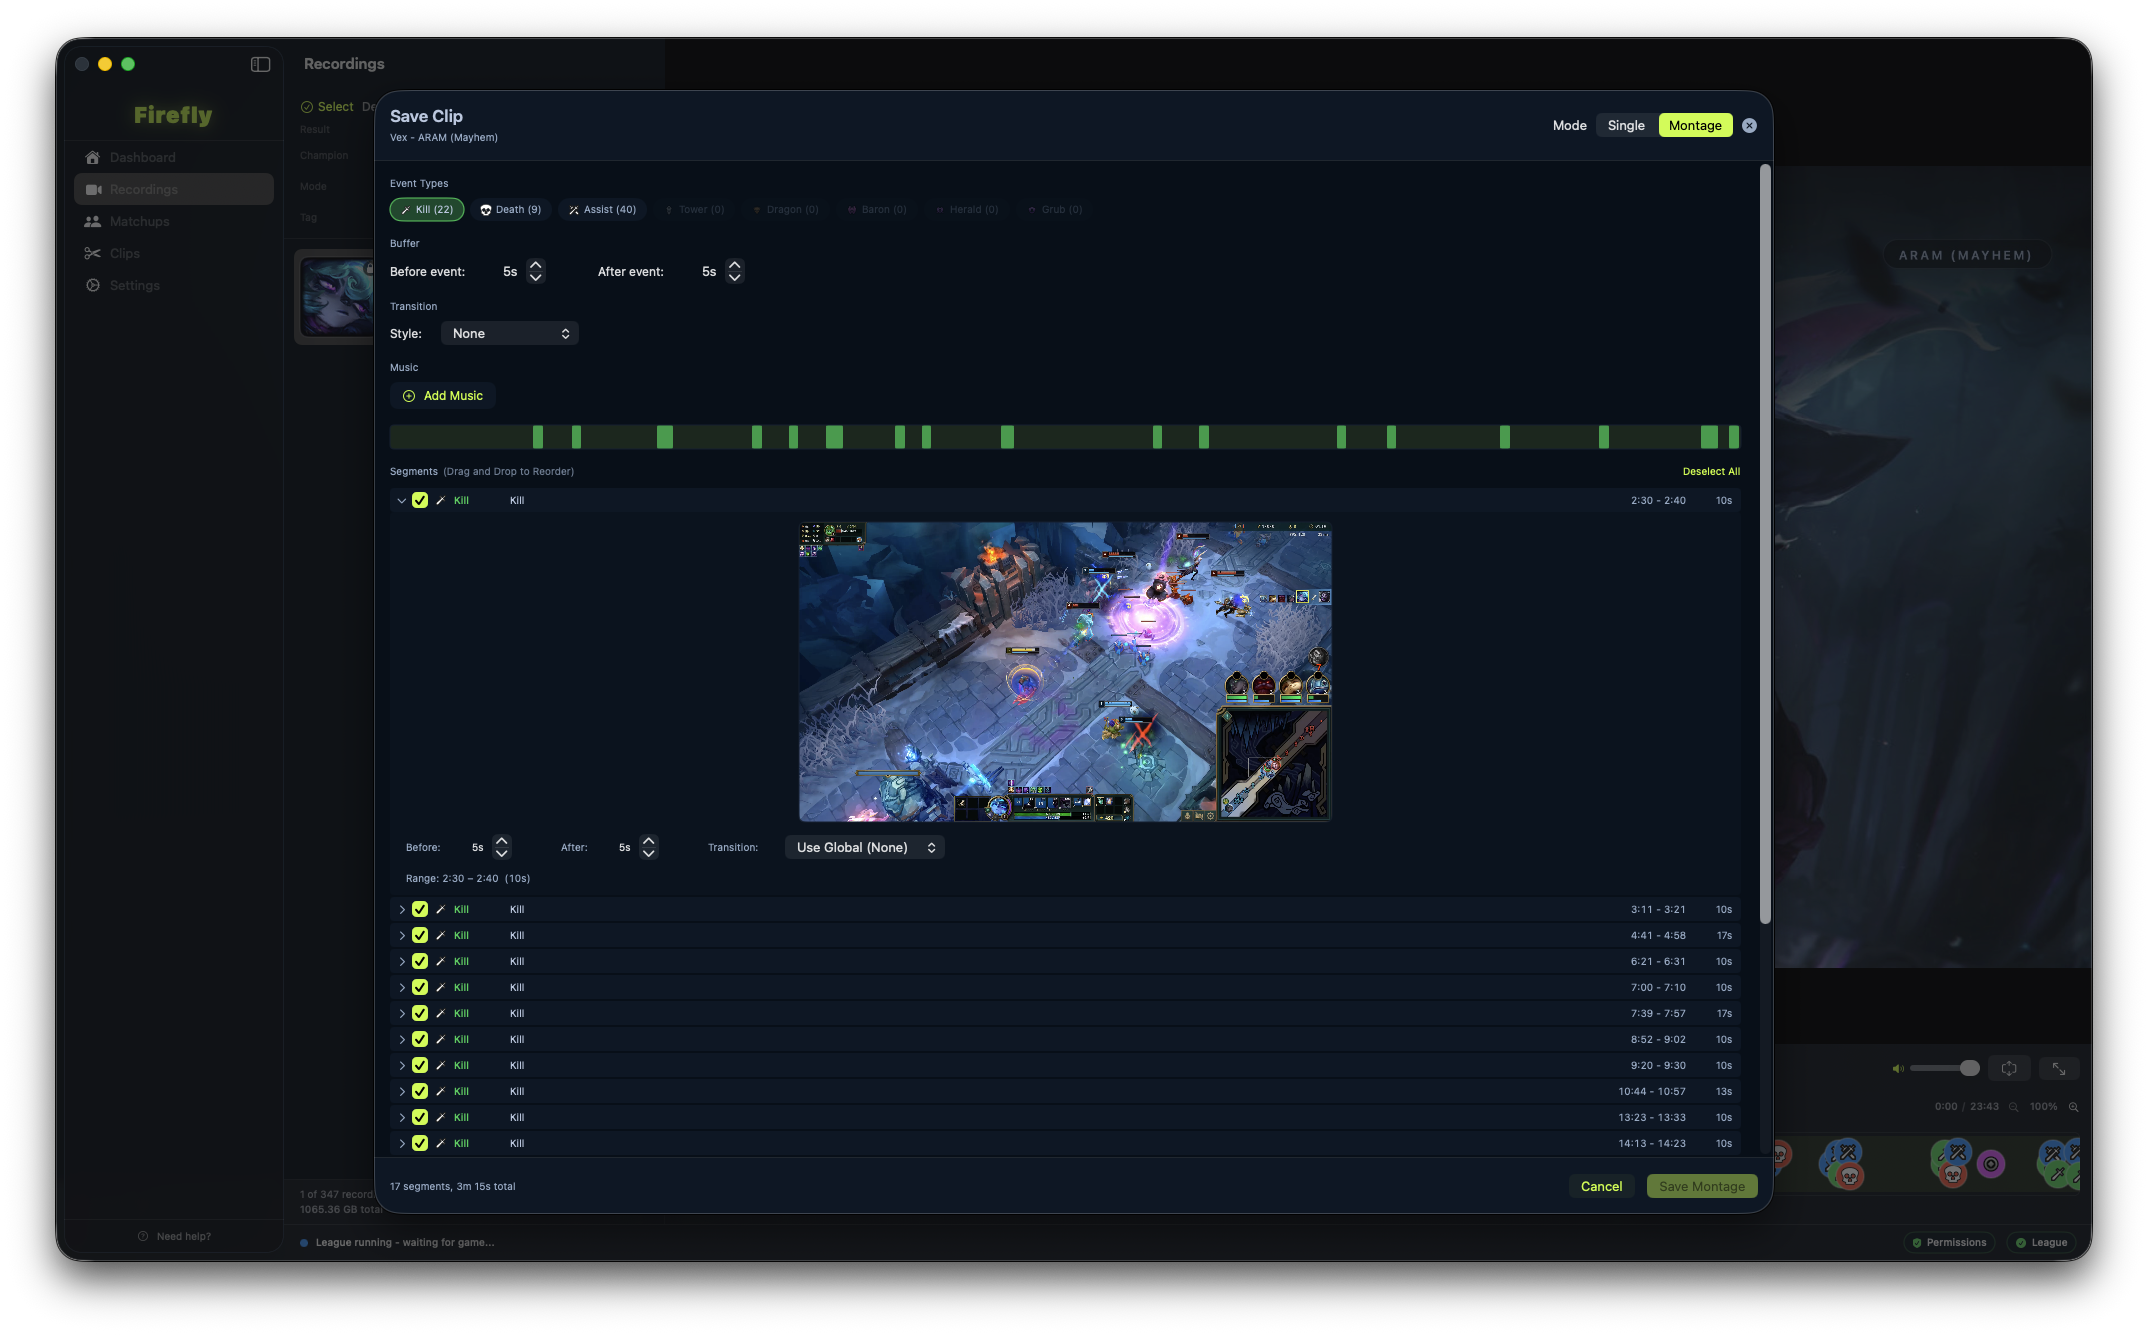Click the Cancel button

point(1601,1186)
